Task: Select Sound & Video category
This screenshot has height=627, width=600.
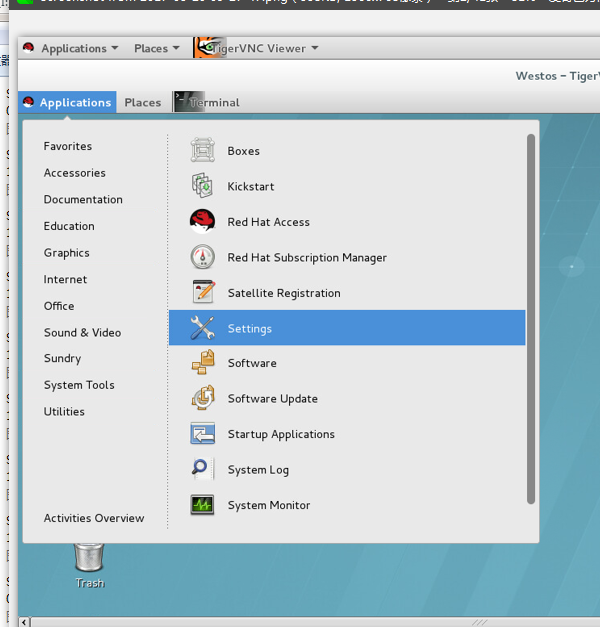Action: [82, 332]
